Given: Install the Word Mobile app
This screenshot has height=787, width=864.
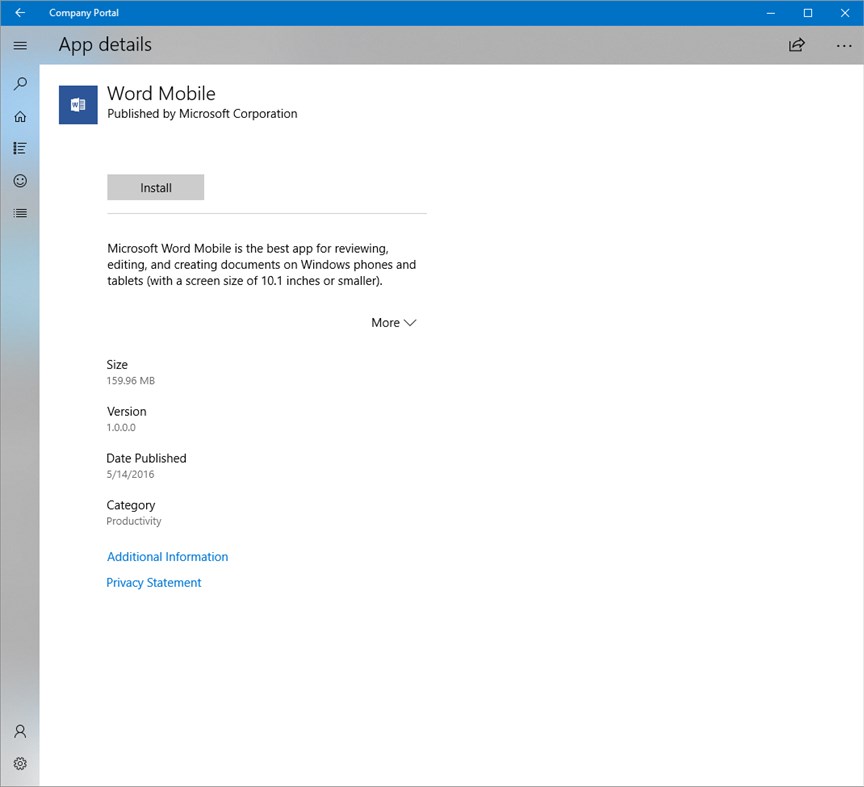Looking at the screenshot, I should (155, 187).
